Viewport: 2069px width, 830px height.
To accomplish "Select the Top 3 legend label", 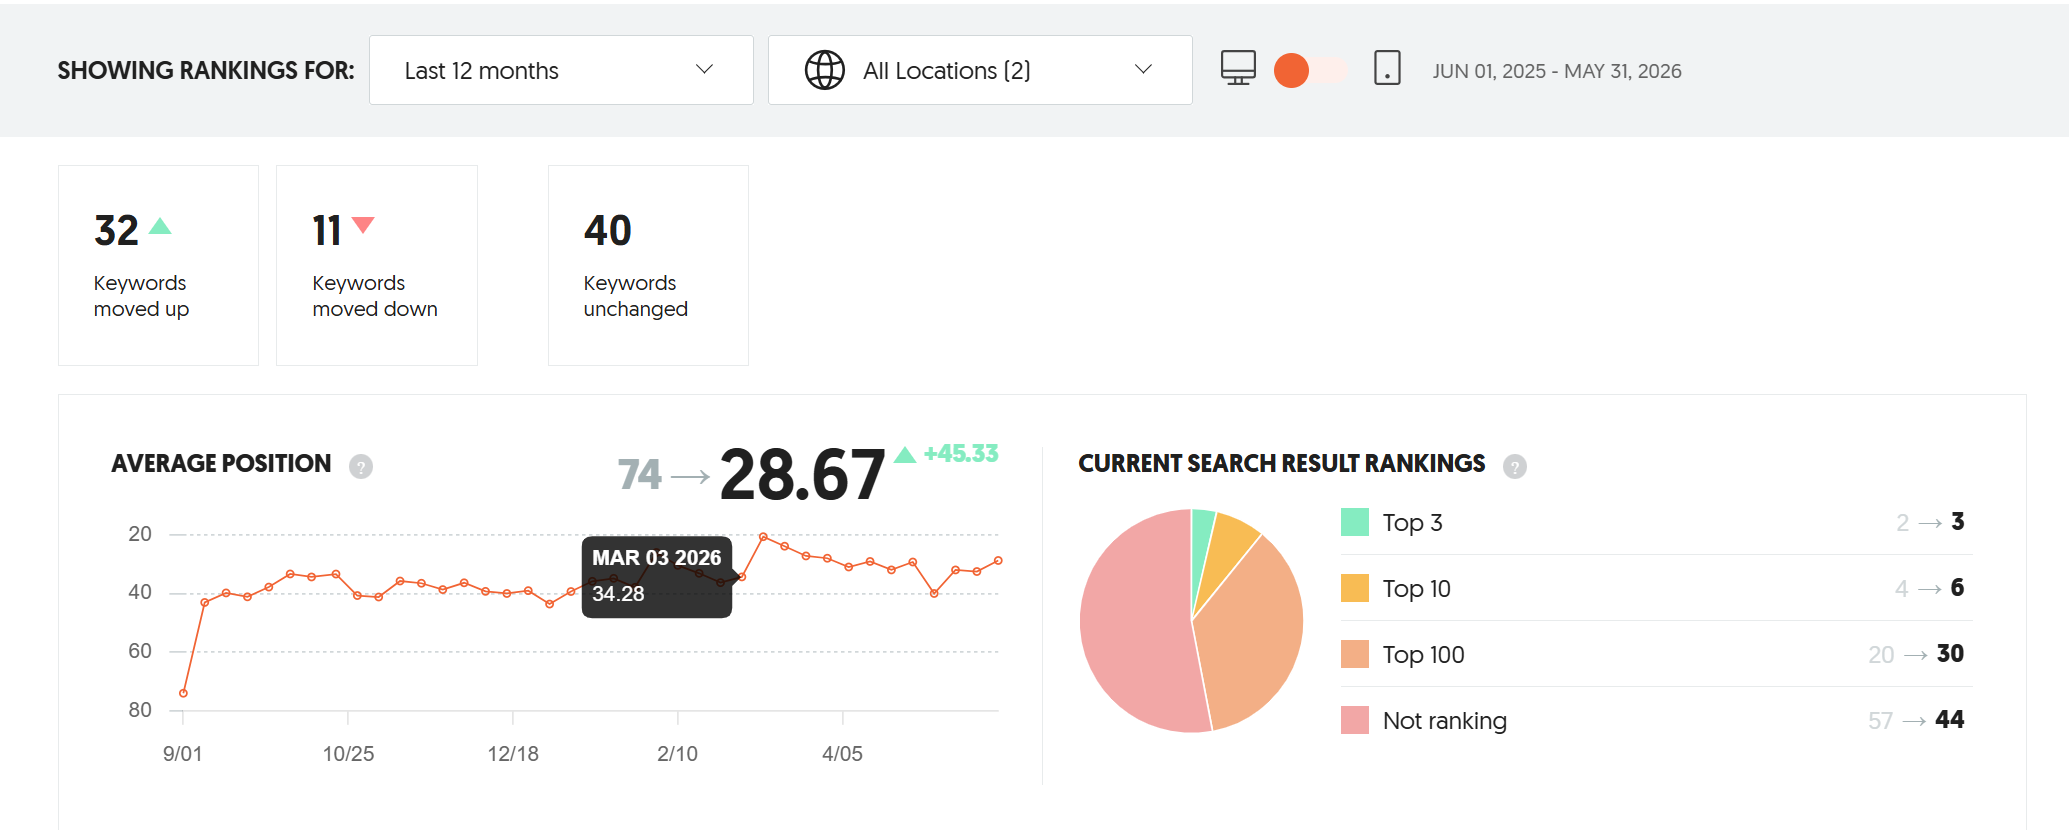I will 1412,522.
